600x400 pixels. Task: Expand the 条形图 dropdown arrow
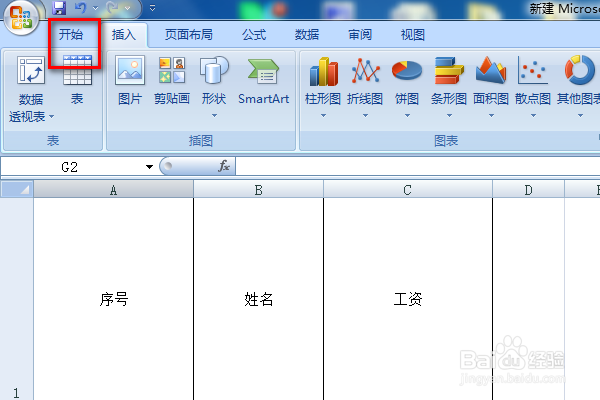coord(449,115)
